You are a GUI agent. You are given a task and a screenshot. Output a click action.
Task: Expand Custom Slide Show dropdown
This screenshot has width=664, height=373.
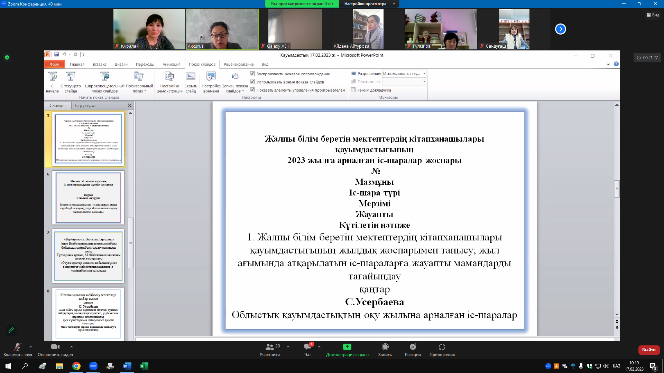tap(139, 82)
